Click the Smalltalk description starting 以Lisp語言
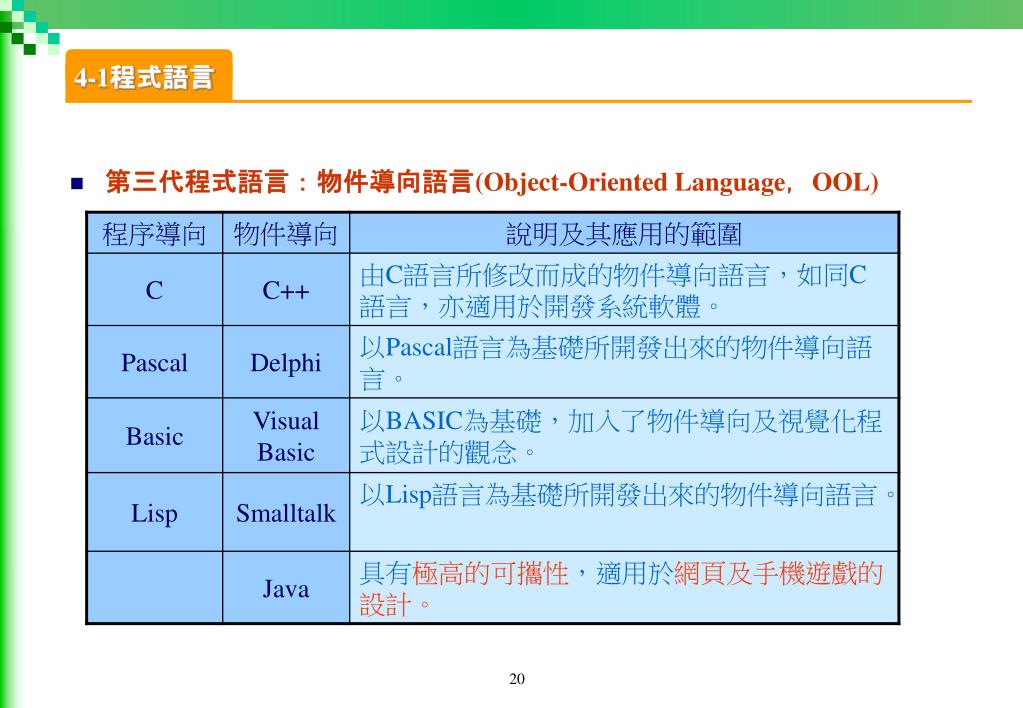 click(624, 512)
